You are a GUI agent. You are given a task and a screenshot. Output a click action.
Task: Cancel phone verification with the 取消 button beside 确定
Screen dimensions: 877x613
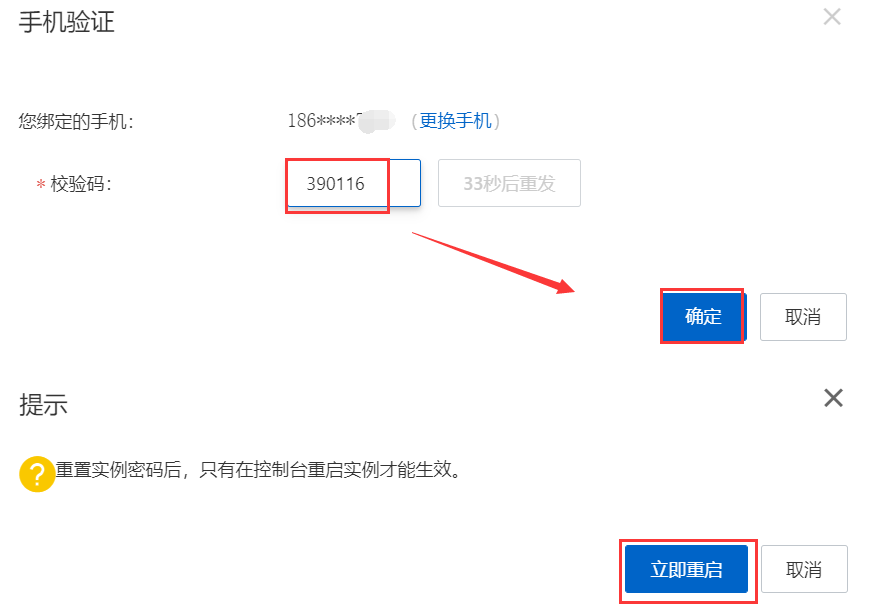coord(803,317)
